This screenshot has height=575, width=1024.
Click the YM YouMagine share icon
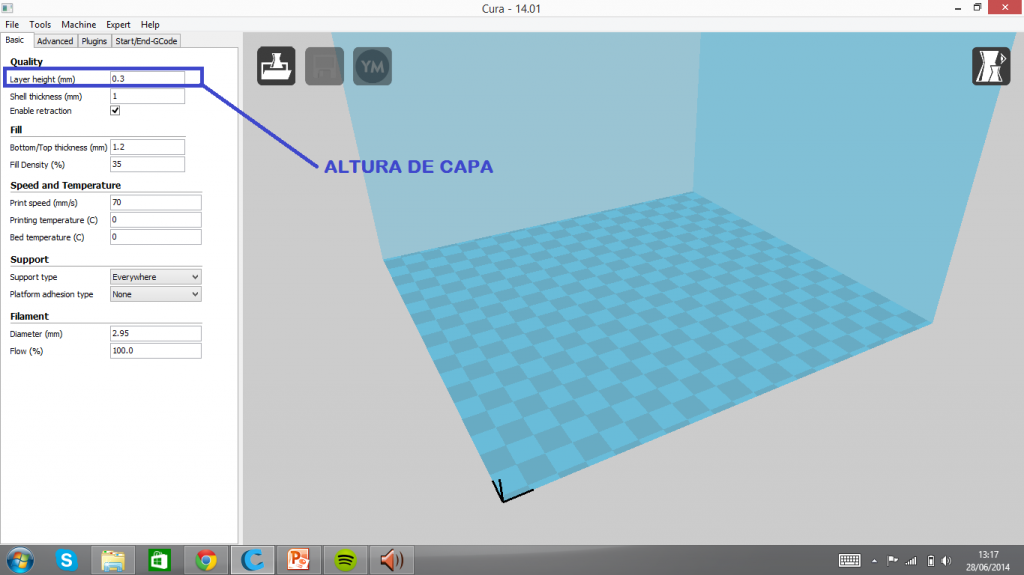pyautogui.click(x=372, y=66)
